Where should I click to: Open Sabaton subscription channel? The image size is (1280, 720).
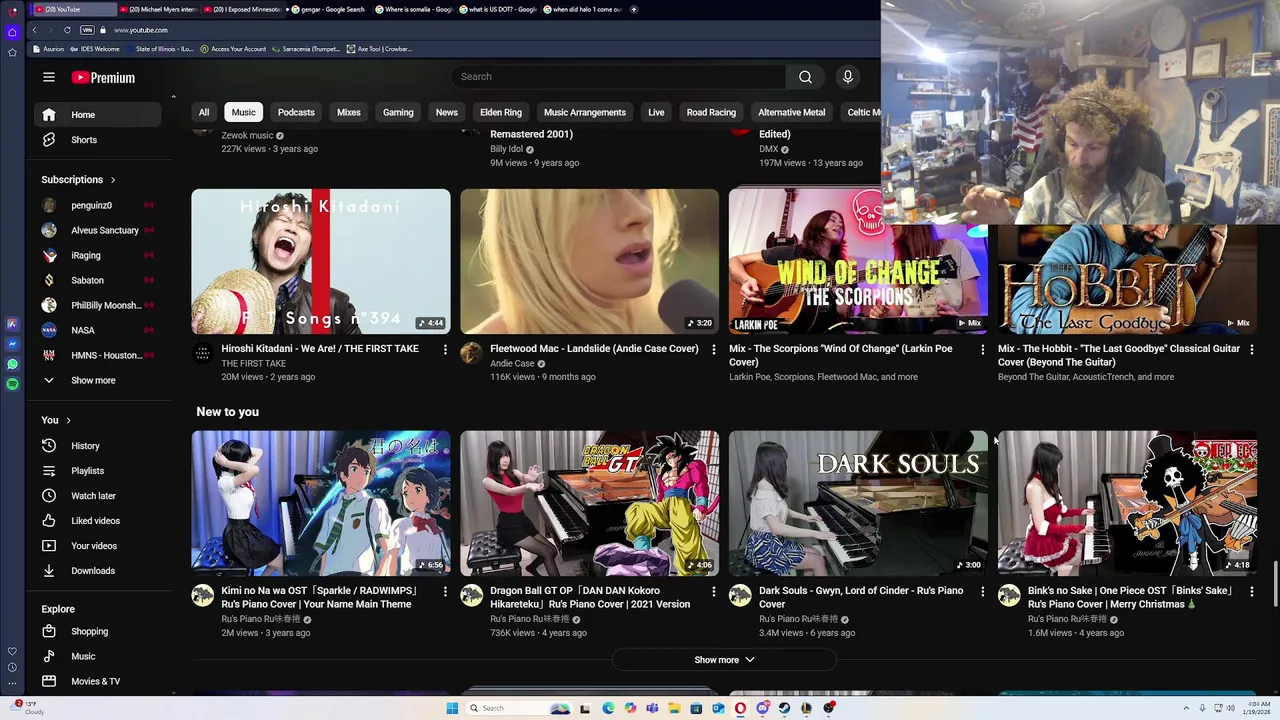98,281
